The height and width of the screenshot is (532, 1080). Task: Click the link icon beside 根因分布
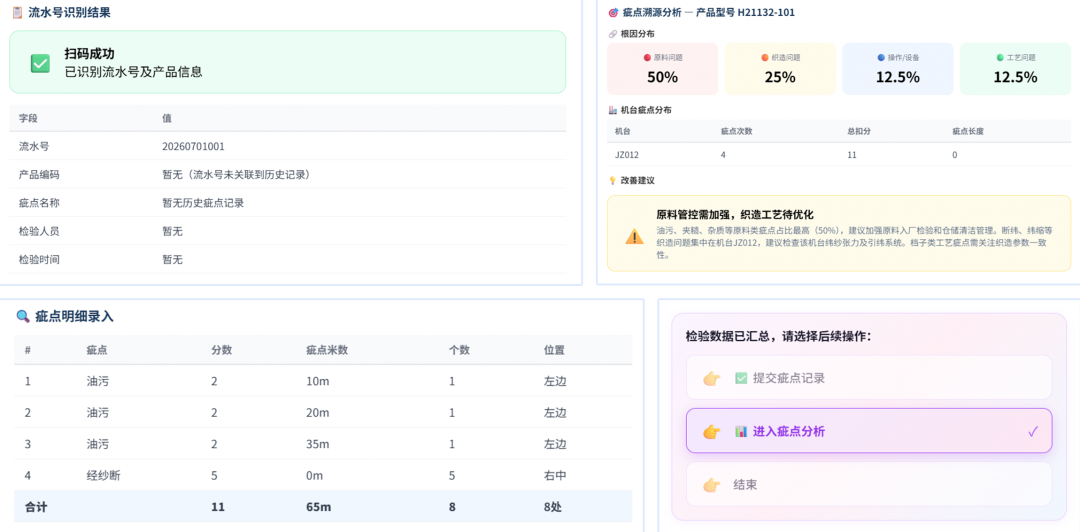click(612, 33)
